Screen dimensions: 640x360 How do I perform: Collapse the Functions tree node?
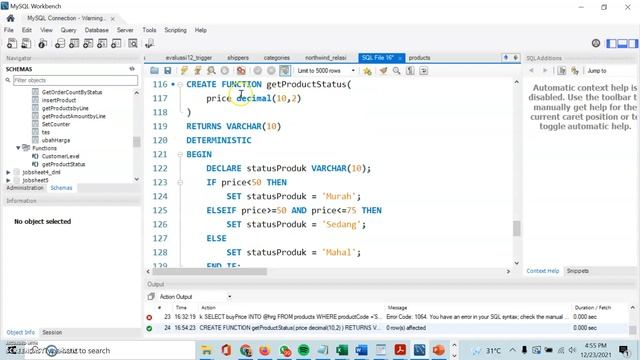18,148
